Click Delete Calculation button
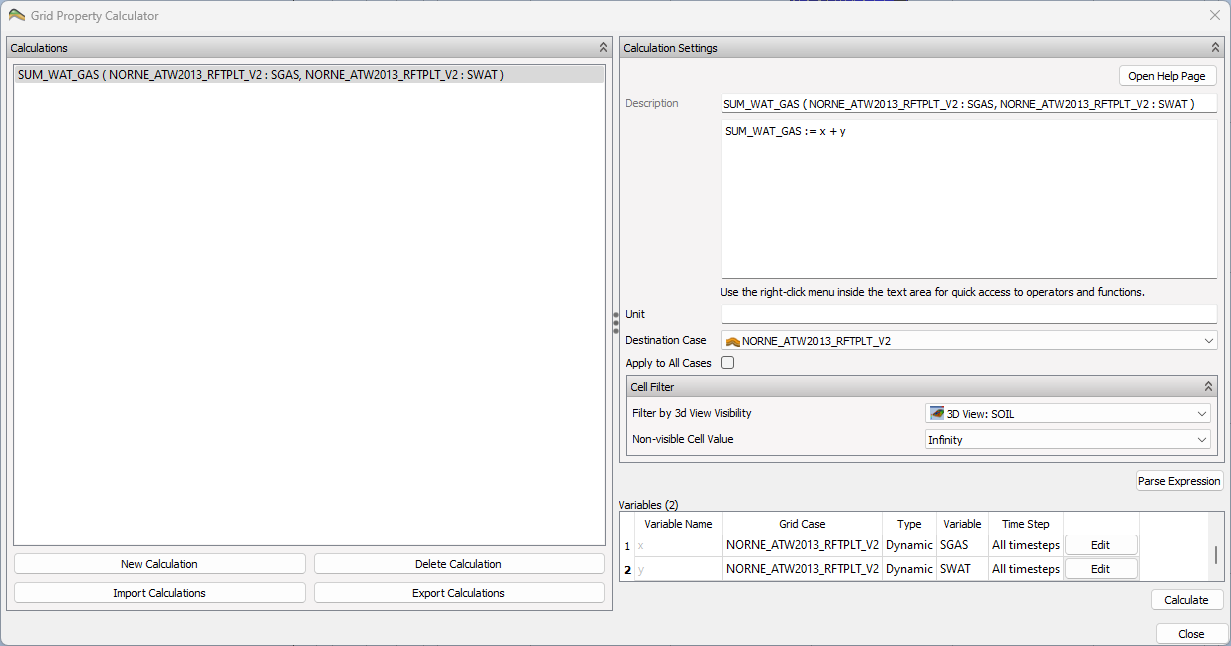Viewport: 1231px width, 646px height. [459, 564]
